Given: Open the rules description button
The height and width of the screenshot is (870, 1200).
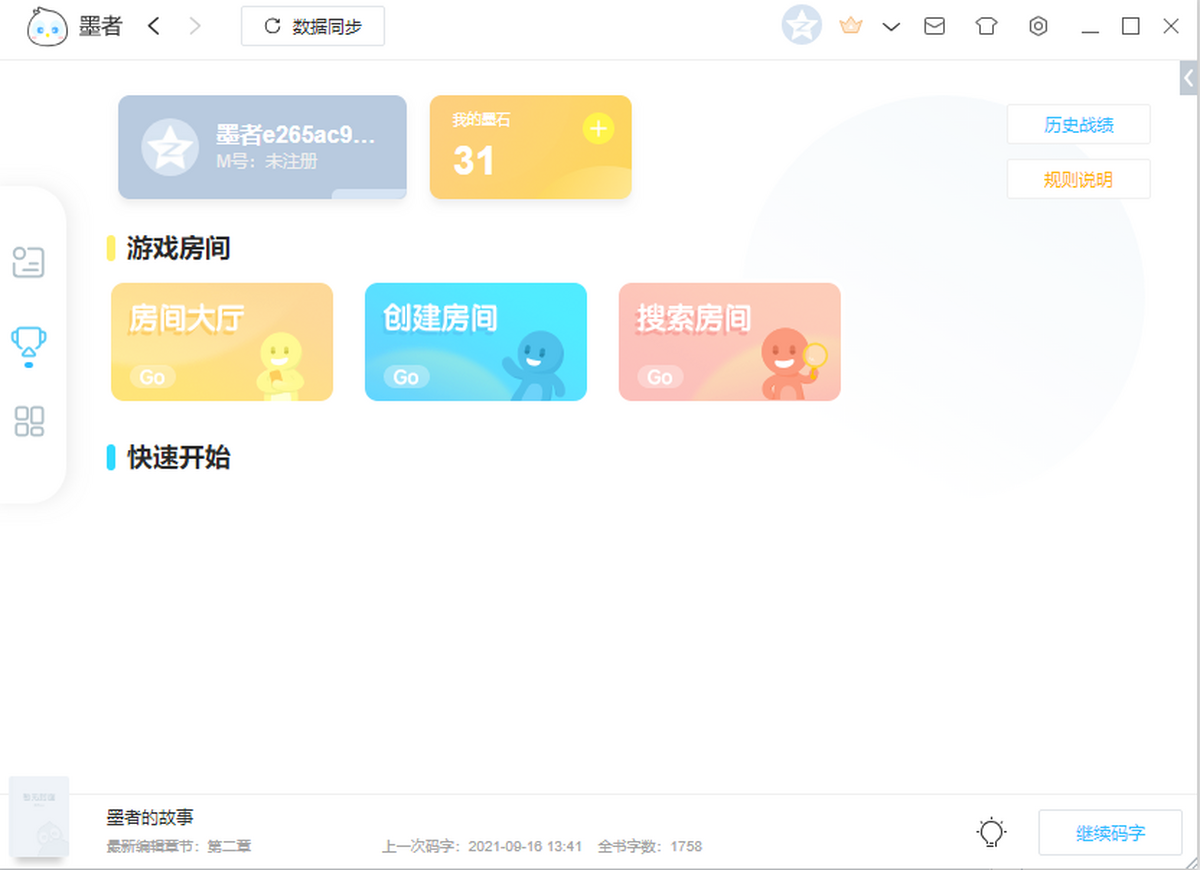Looking at the screenshot, I should [x=1078, y=180].
